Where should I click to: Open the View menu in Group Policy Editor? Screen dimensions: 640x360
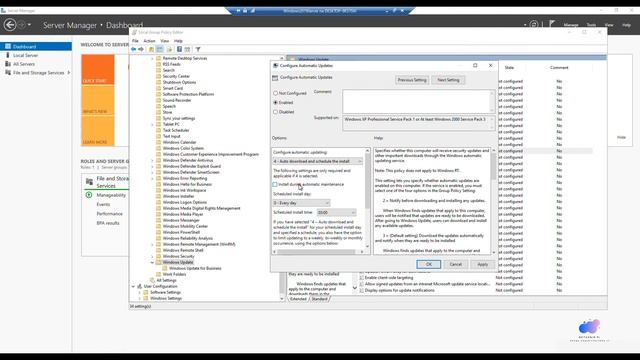pyautogui.click(x=164, y=41)
